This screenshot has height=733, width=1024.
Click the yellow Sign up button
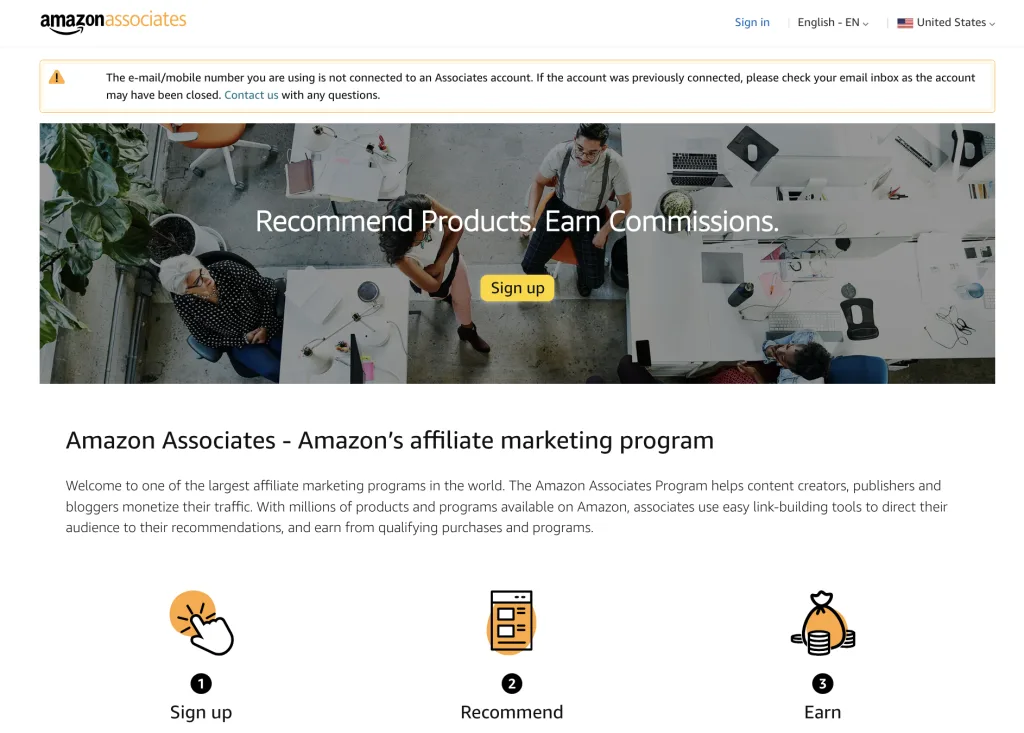517,288
